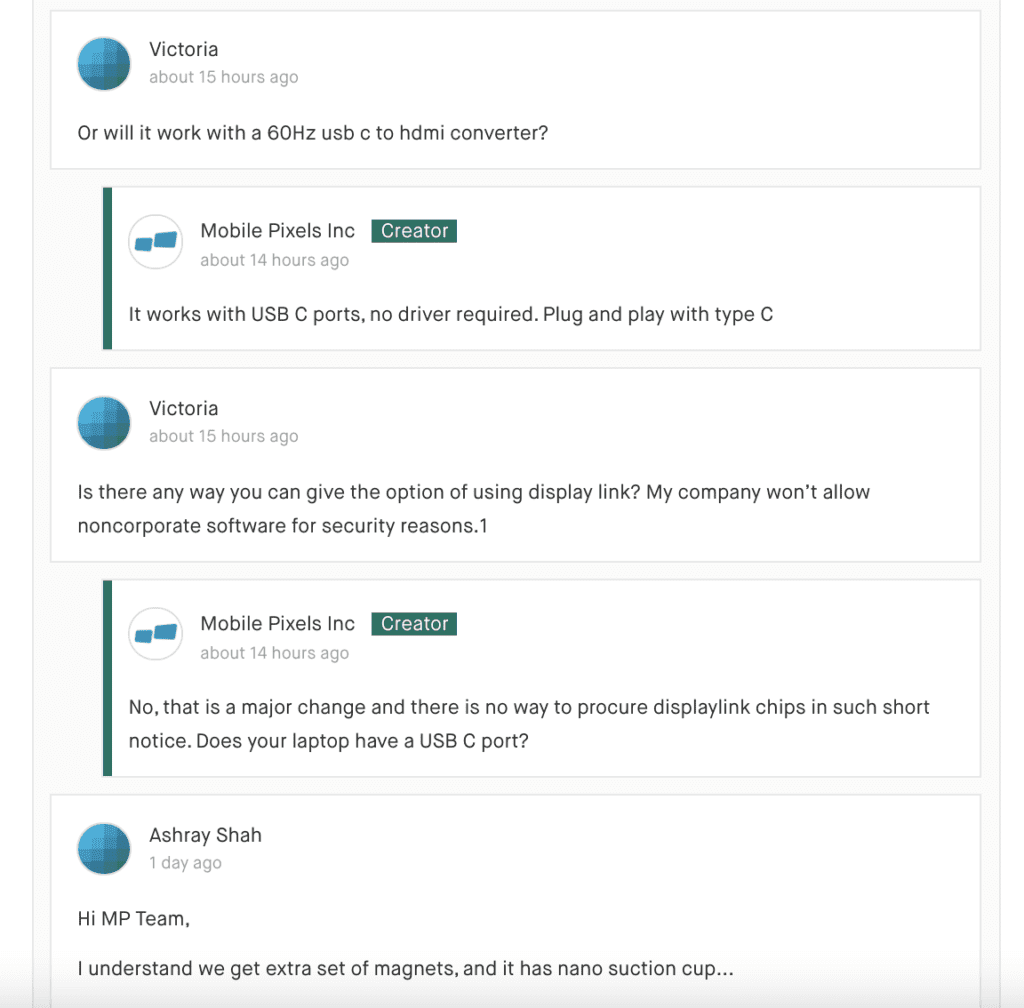The width and height of the screenshot is (1024, 1008).
Task: Click the '1 day ago' timestamp on Ashray's comment
Action: (x=185, y=863)
